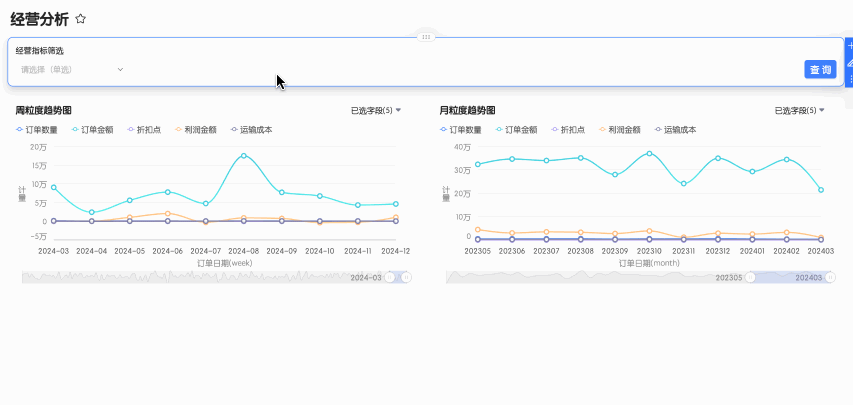Viewport: 853px width, 405px height.
Task: Click the pencil edit icon on the blue side toolbar
Action: coord(850,63)
